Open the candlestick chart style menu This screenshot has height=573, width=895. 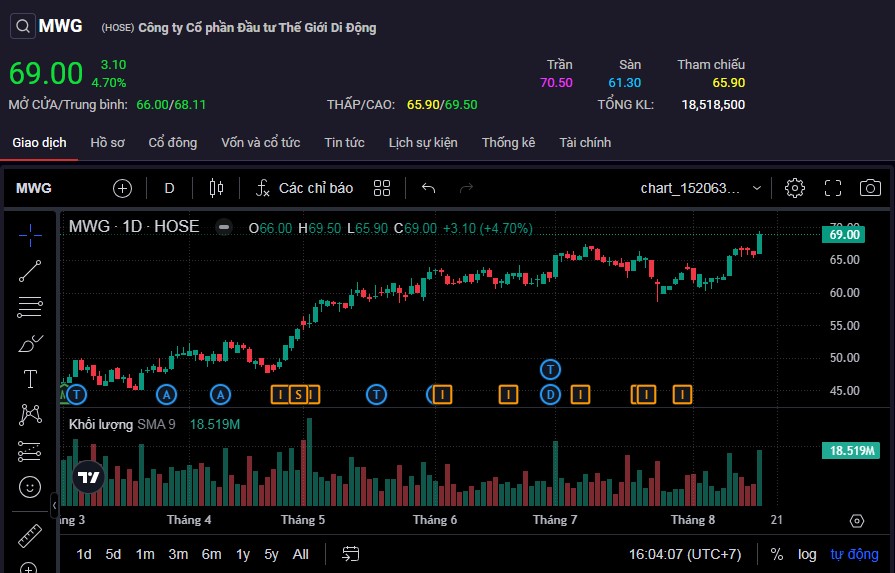[x=216, y=188]
